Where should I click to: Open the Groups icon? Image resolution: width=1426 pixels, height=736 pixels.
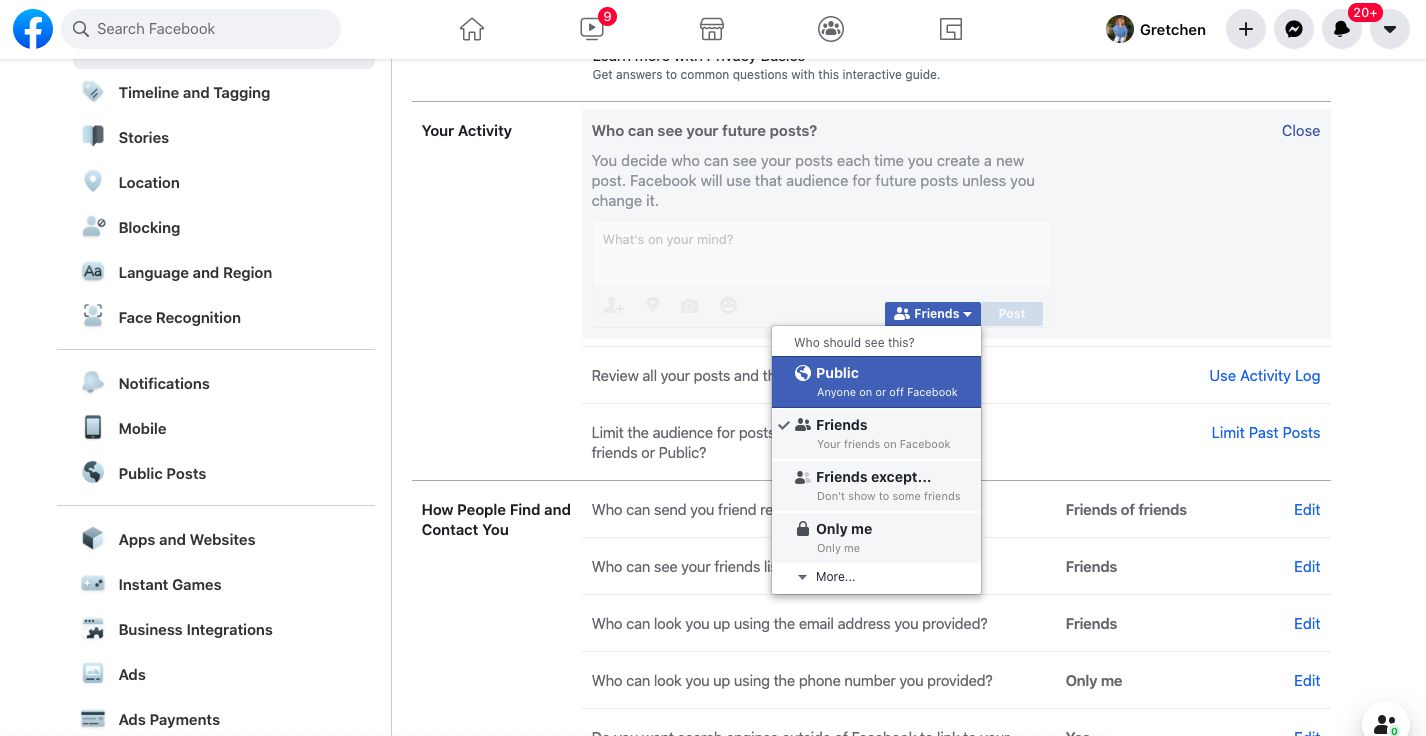coord(831,30)
